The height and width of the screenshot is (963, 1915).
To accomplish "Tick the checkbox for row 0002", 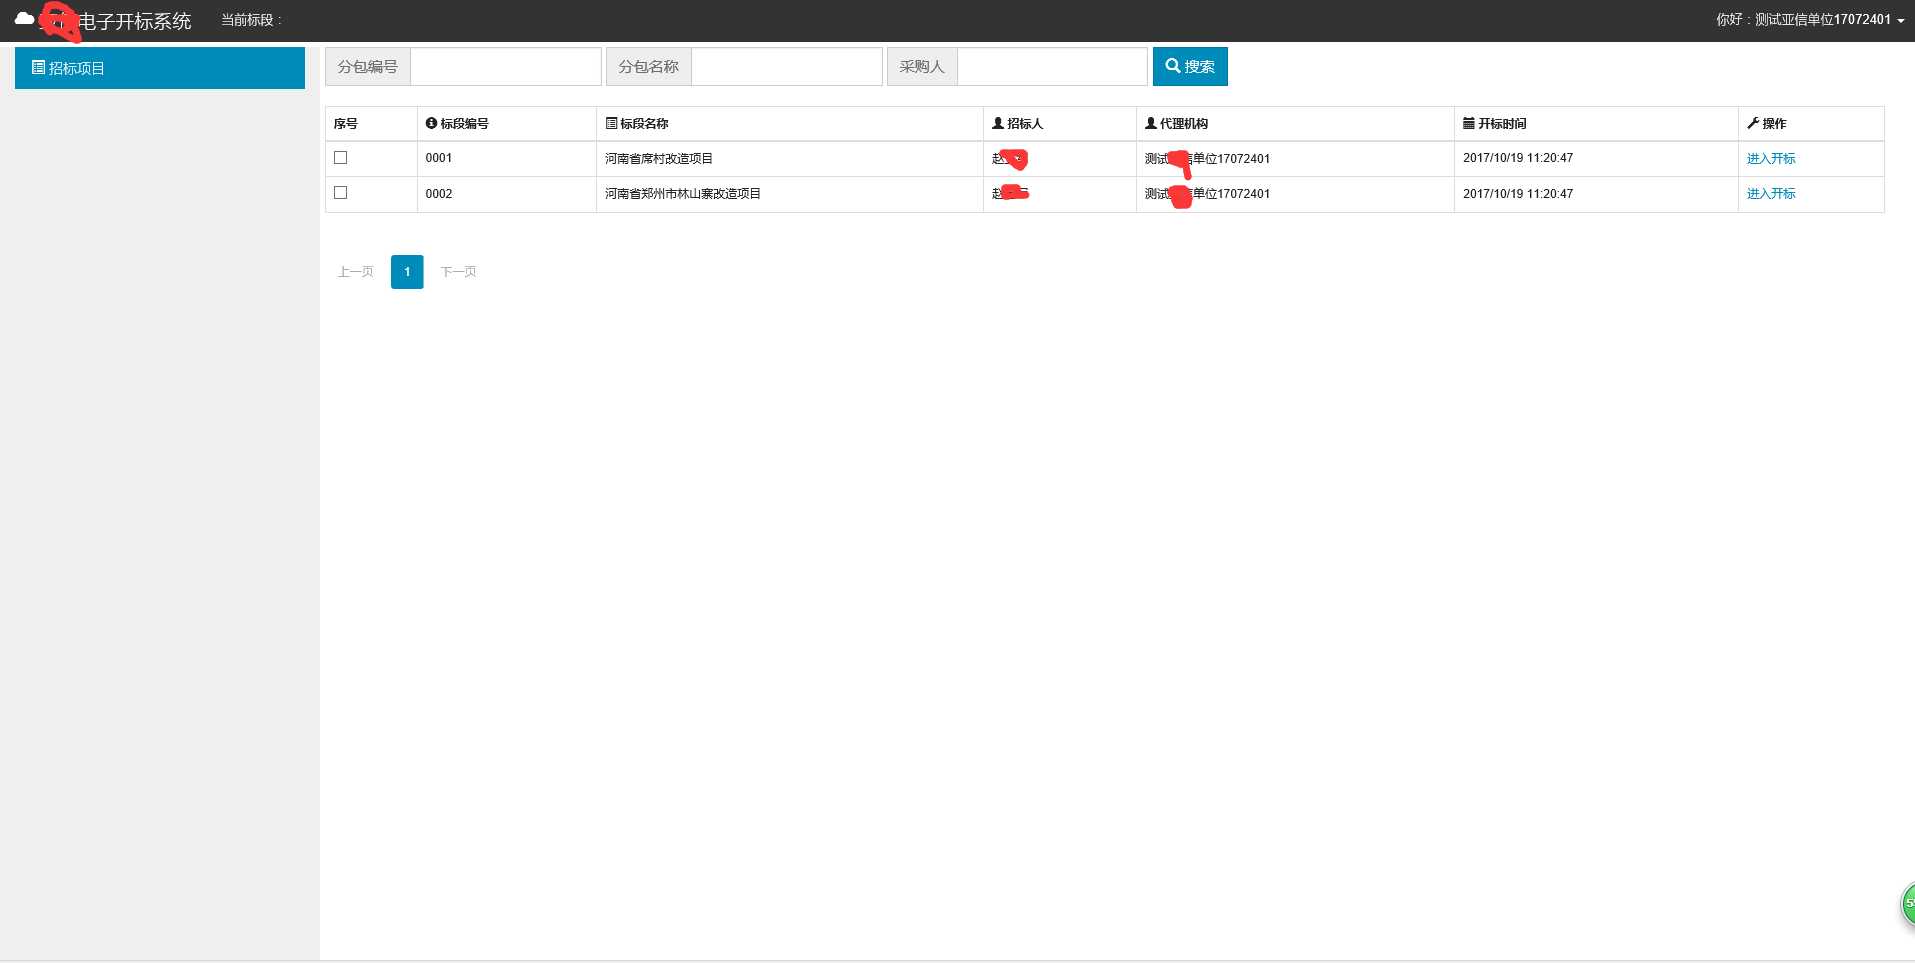I will (341, 193).
